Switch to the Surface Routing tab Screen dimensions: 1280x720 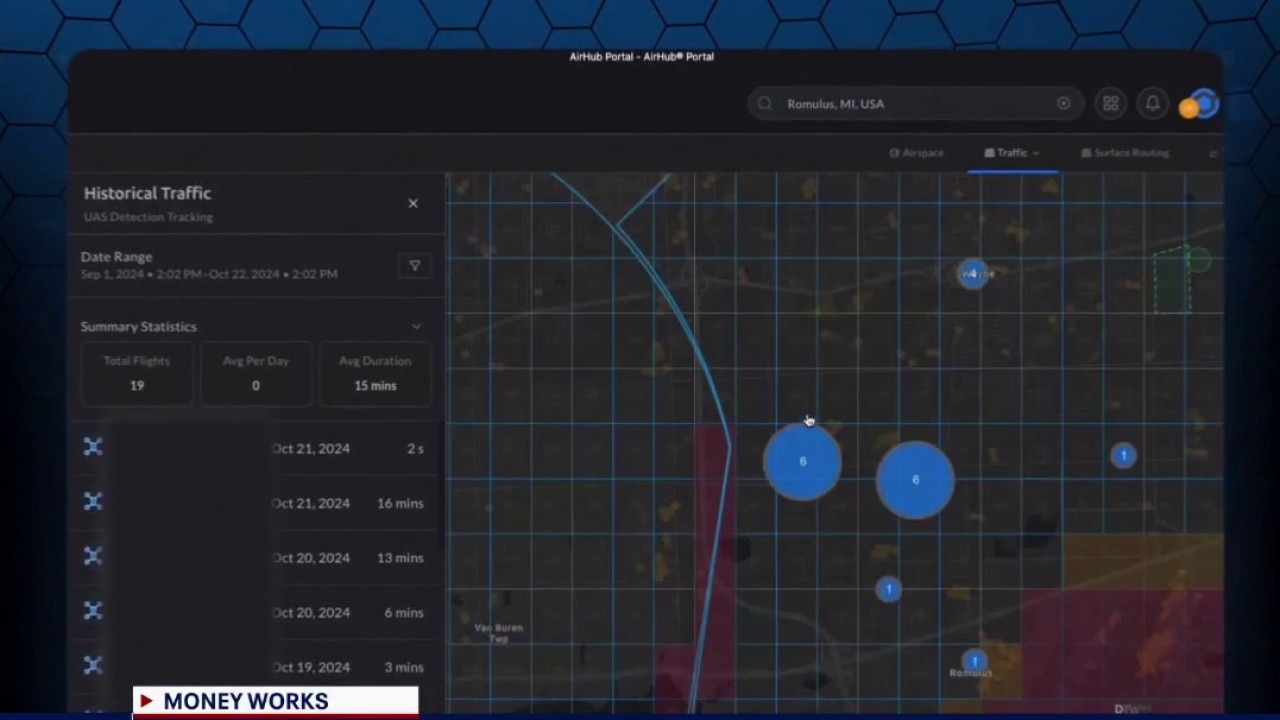click(1125, 153)
